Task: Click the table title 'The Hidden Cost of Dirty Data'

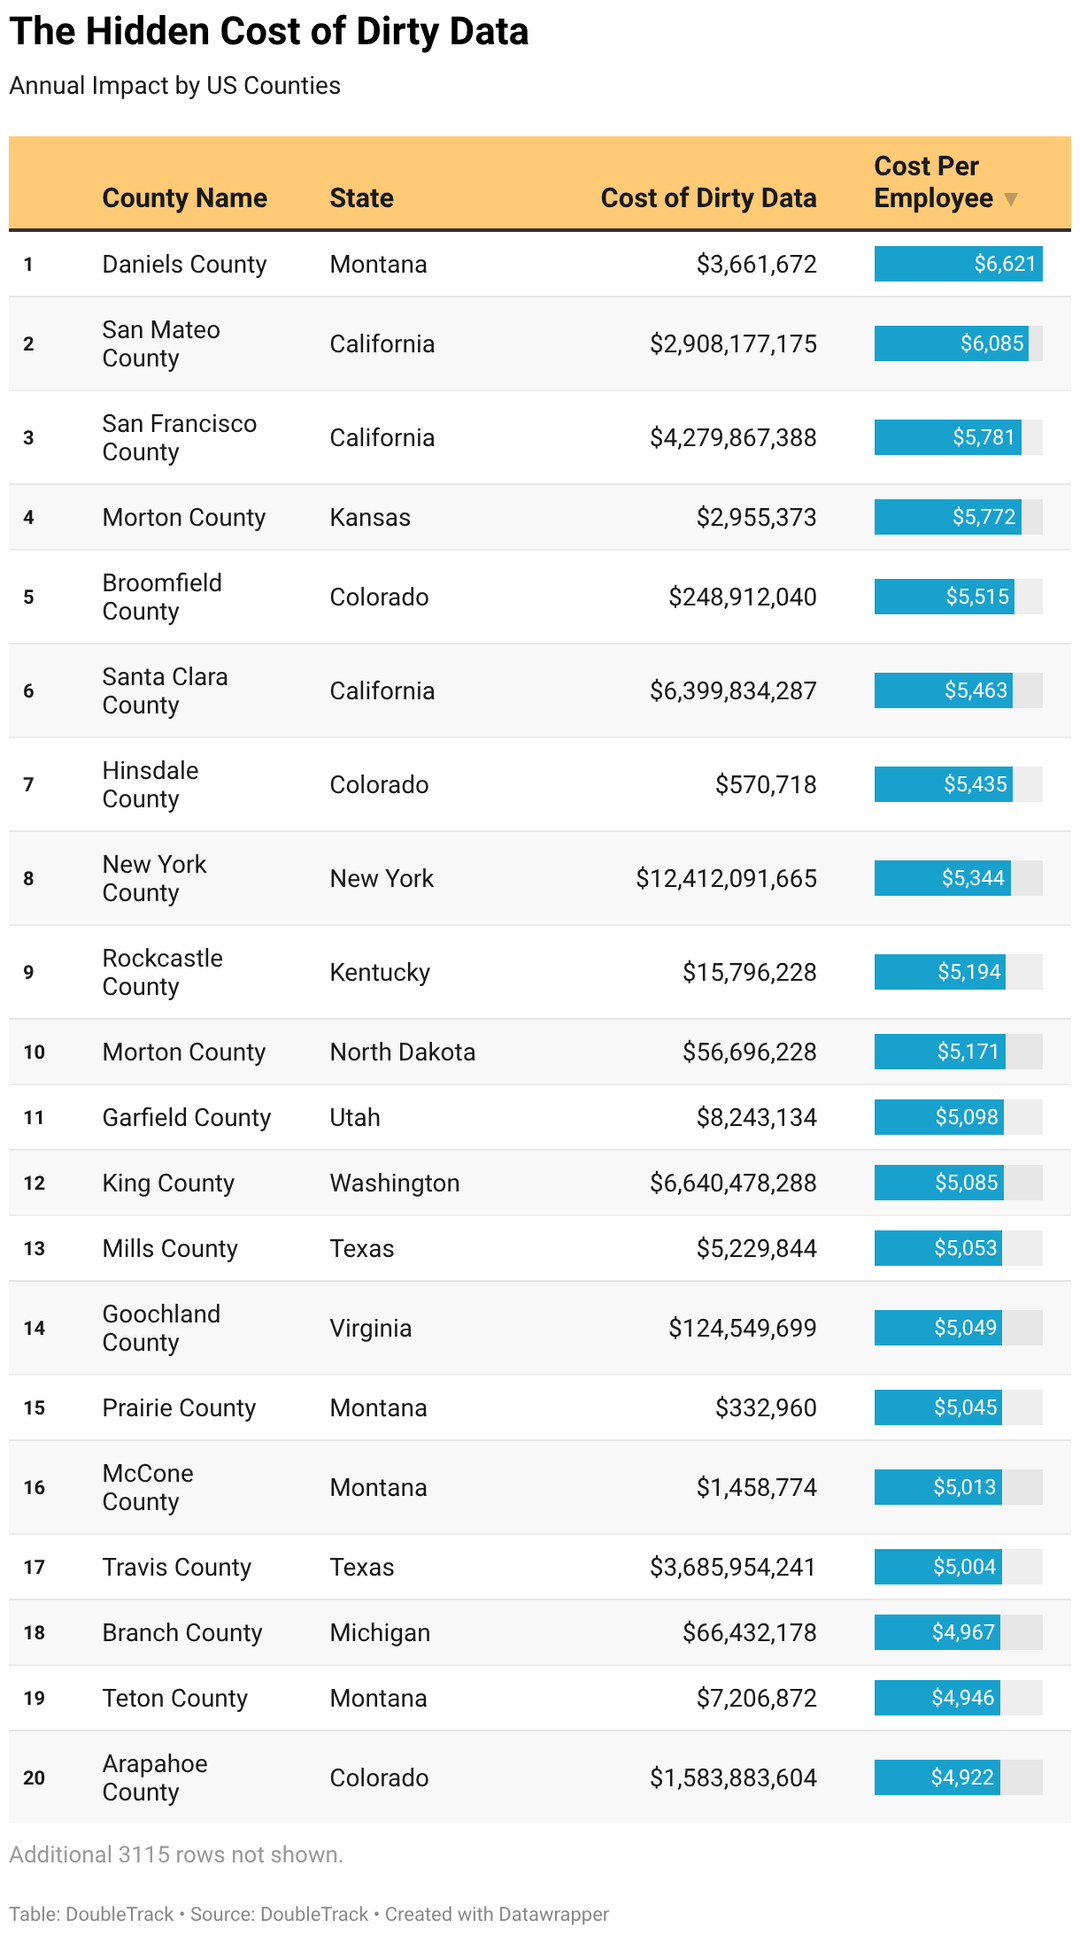Action: pyautogui.click(x=269, y=32)
